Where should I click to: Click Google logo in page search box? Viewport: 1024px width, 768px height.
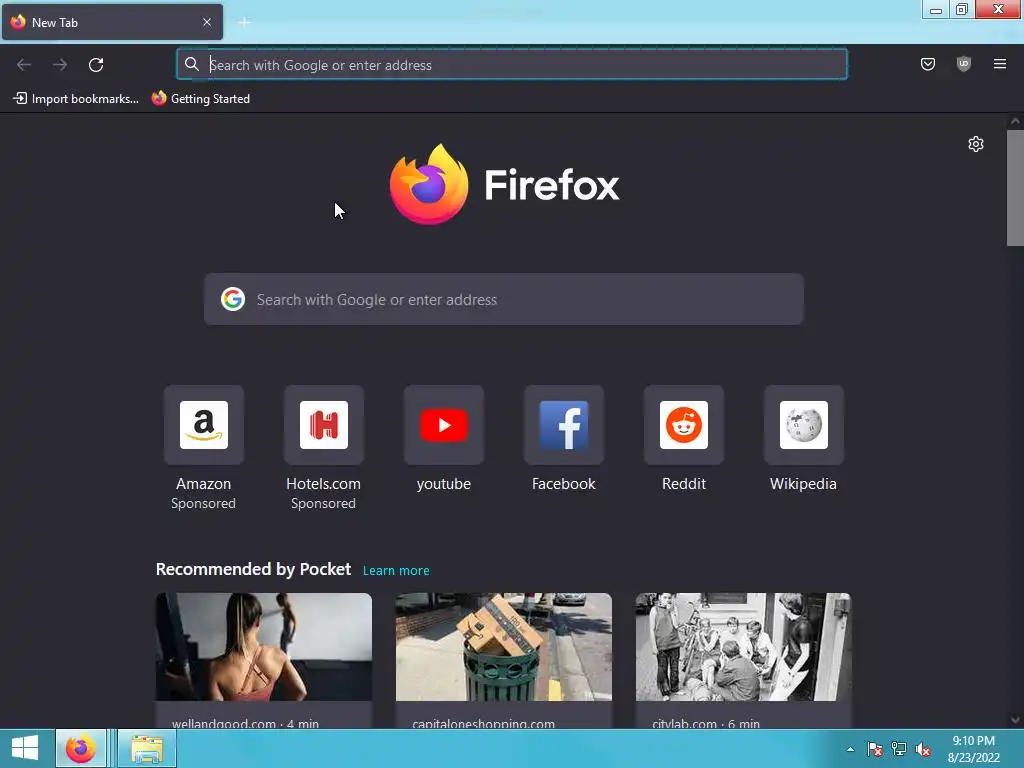[233, 299]
